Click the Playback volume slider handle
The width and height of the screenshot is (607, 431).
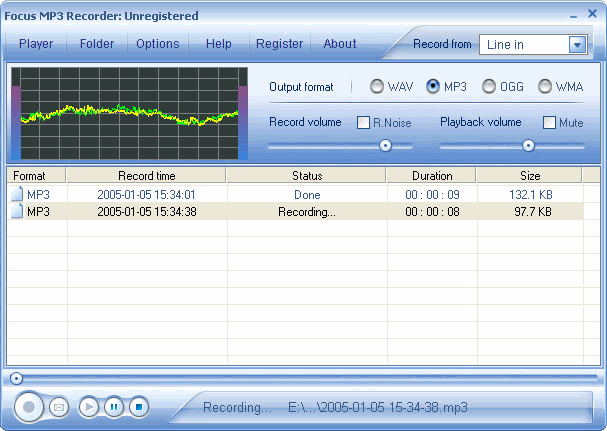tap(528, 146)
